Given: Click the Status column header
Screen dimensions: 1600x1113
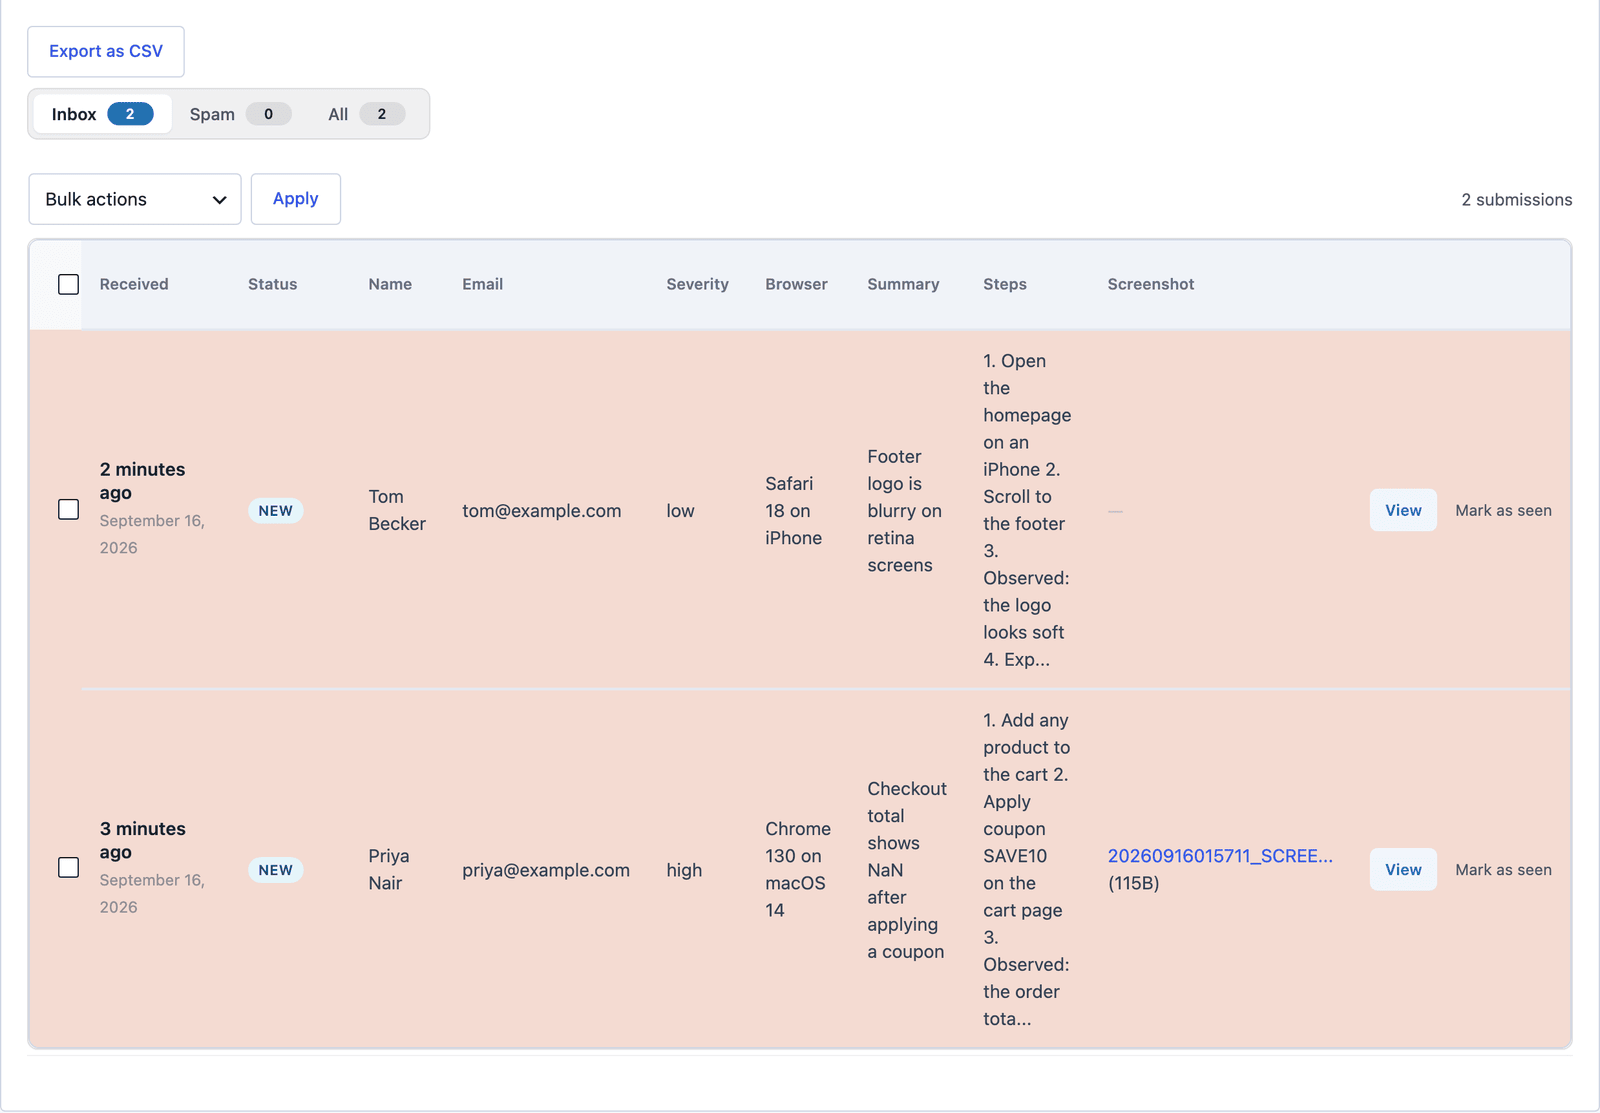Looking at the screenshot, I should click(x=272, y=284).
